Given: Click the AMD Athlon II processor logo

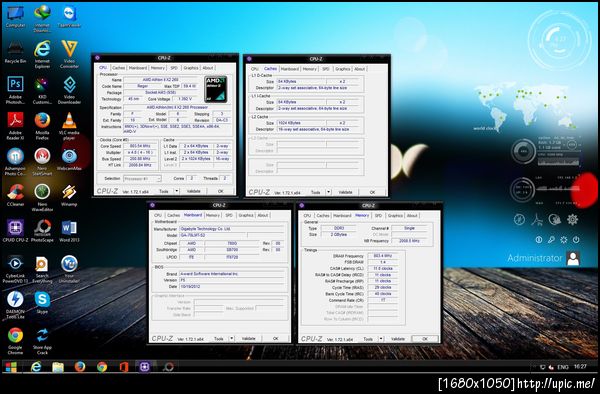Looking at the screenshot, I should tap(216, 89).
